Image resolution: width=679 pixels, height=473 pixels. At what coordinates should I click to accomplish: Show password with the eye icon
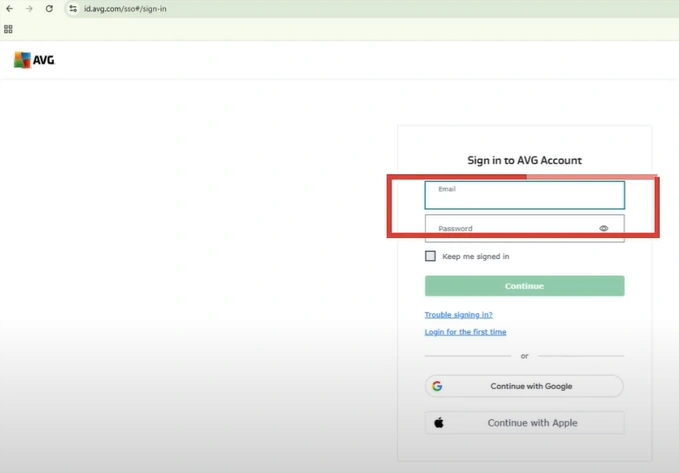(x=604, y=228)
